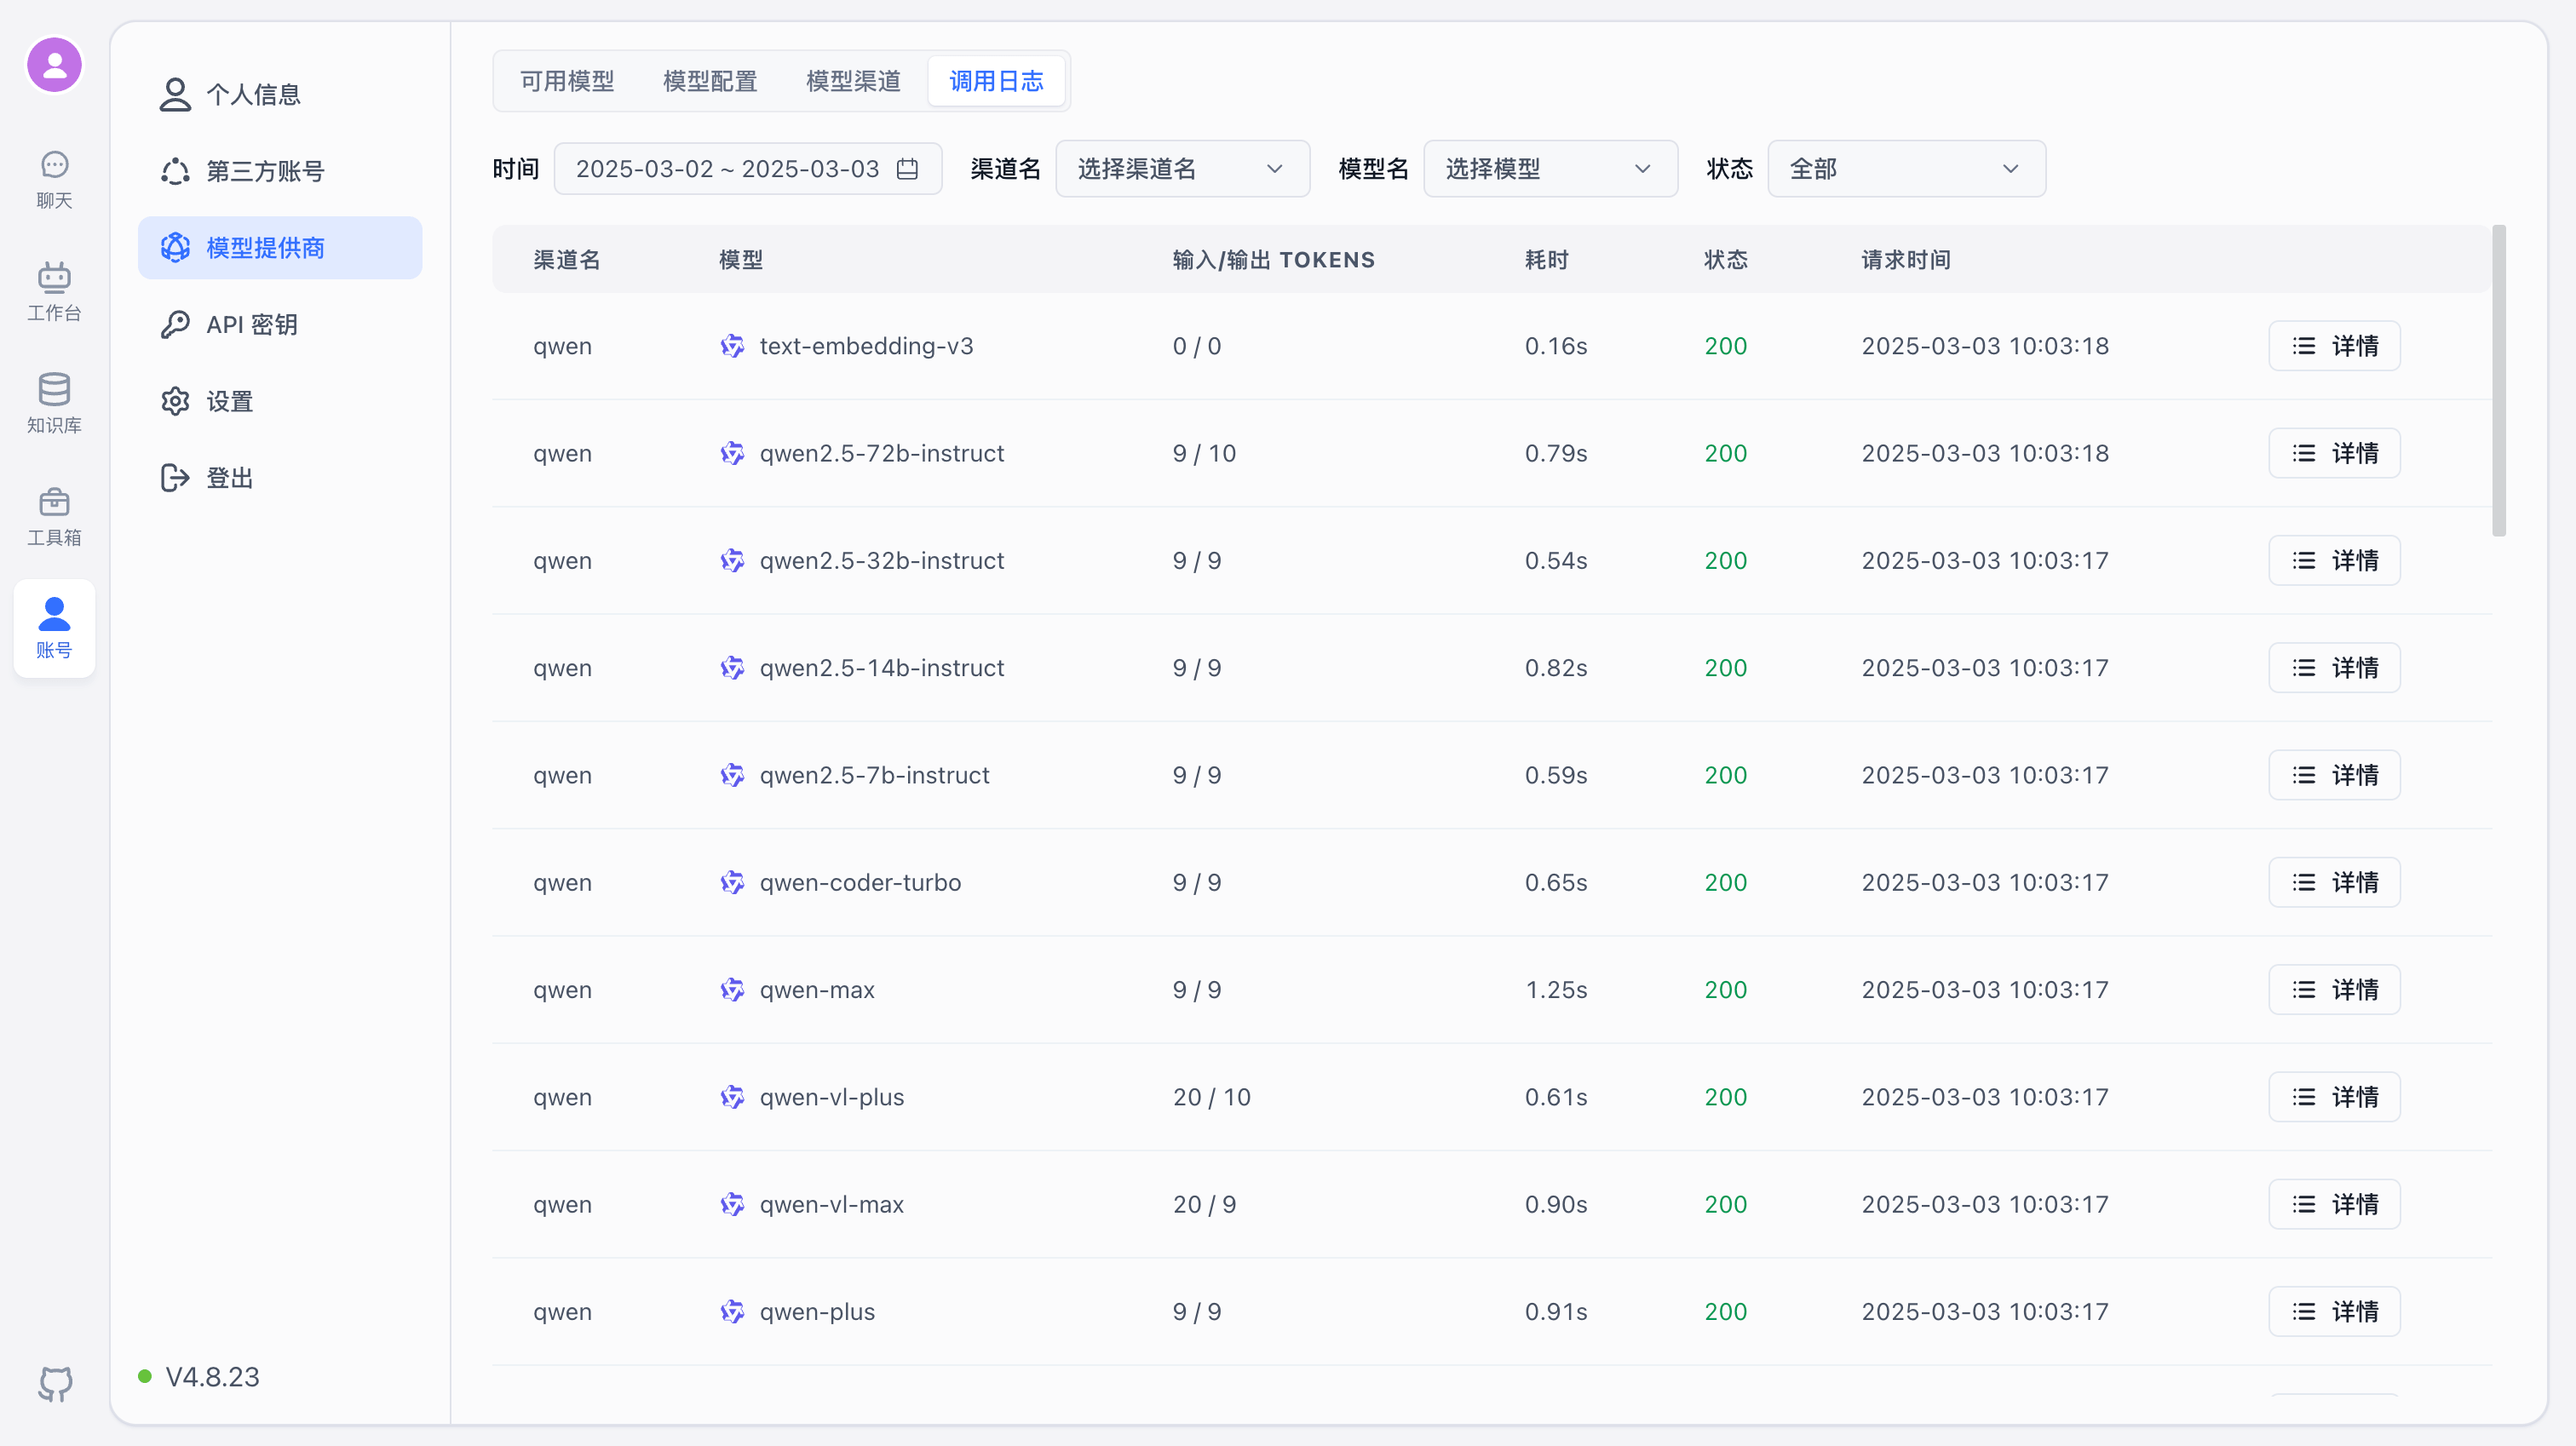The height and width of the screenshot is (1446, 2576).
Task: Click the GitHub icon at bottom left
Action: click(x=55, y=1385)
